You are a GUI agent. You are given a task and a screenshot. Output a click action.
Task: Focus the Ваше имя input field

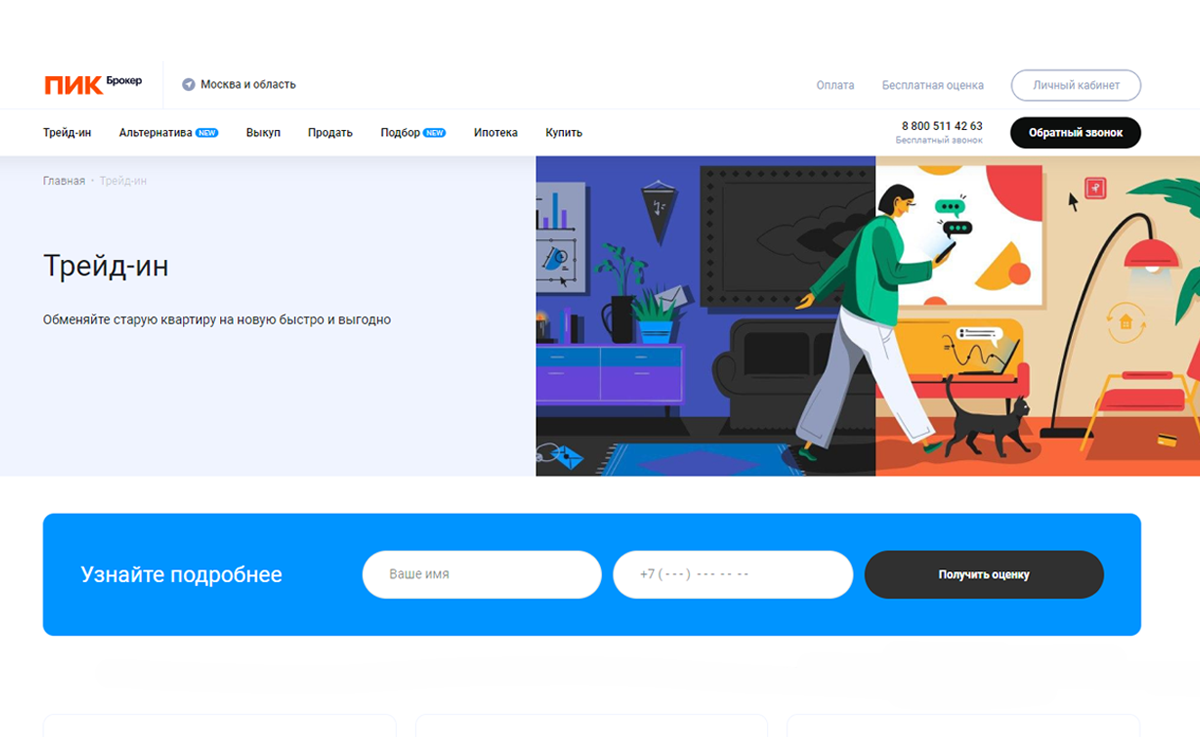click(x=482, y=575)
